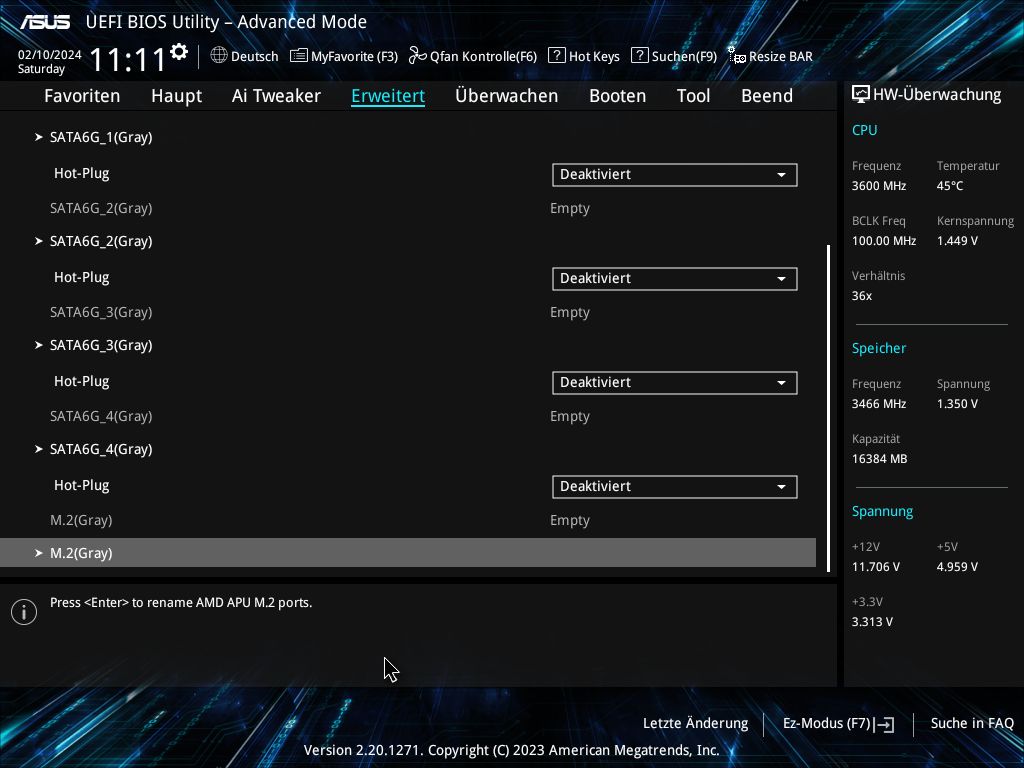Viewport: 1024px width, 768px height.
Task: Click the info icon in the help panel
Action: coord(24,612)
